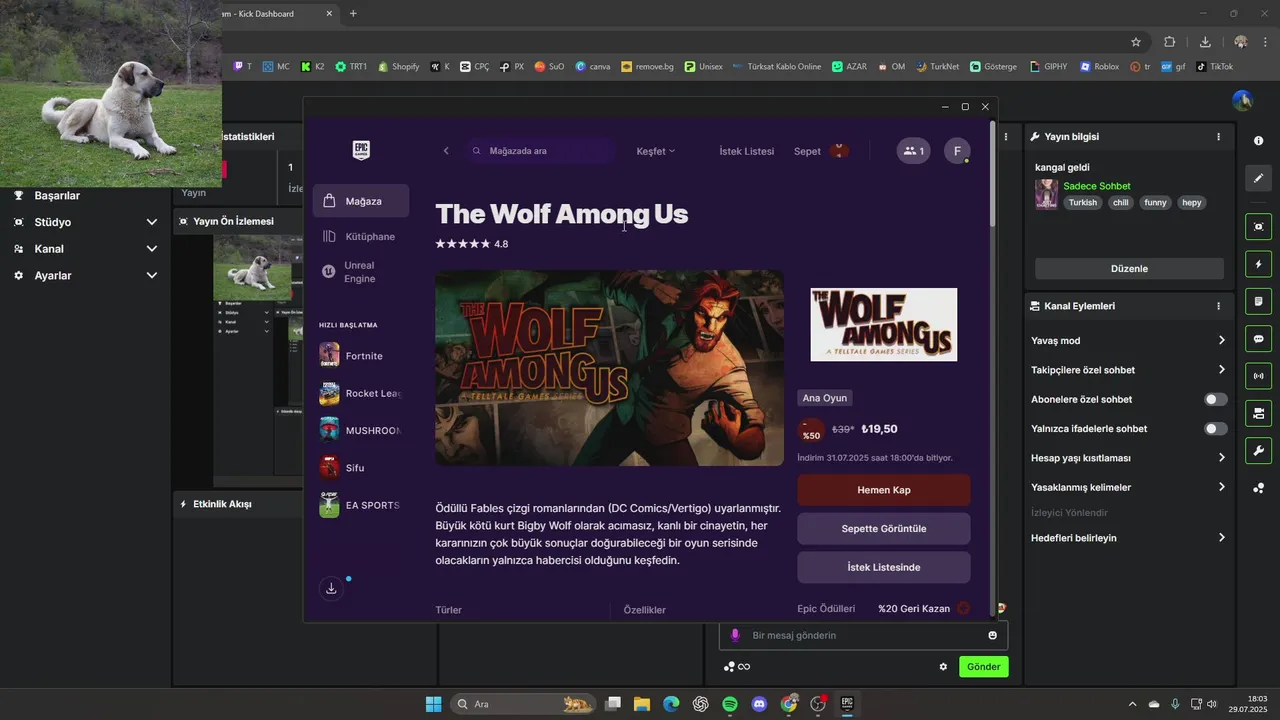Open Spotify from the taskbar
The width and height of the screenshot is (1280, 720).
click(x=730, y=704)
